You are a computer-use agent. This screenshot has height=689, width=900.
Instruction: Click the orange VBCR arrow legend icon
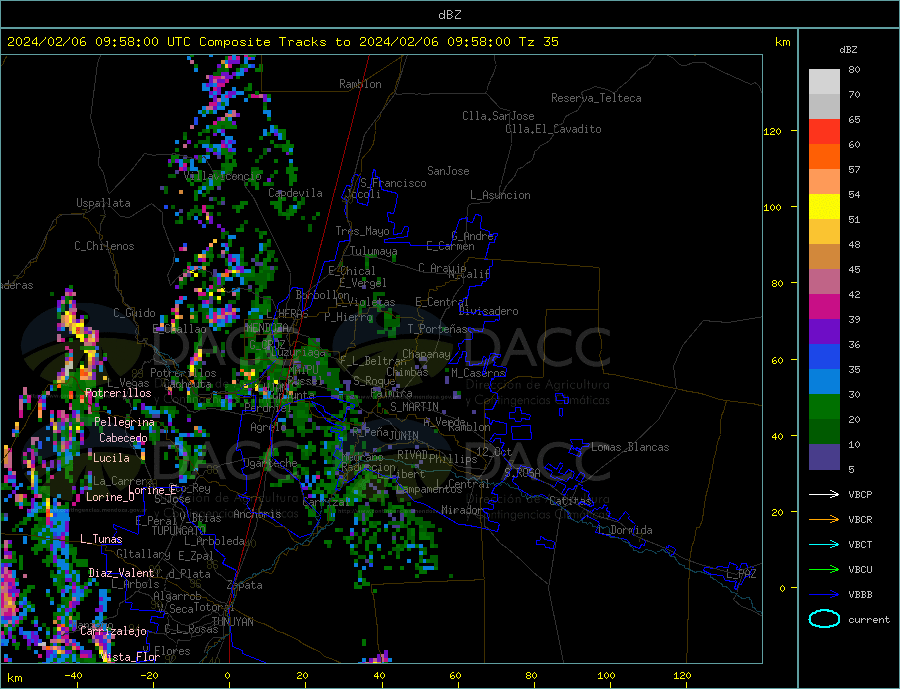coord(824,520)
